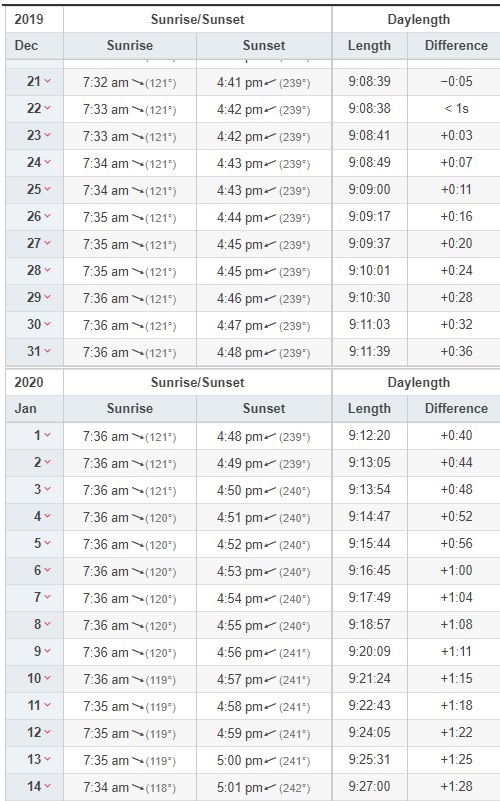The image size is (500, 801).
Task: Click the sunset direction arrow for December 24
Action: point(270,163)
